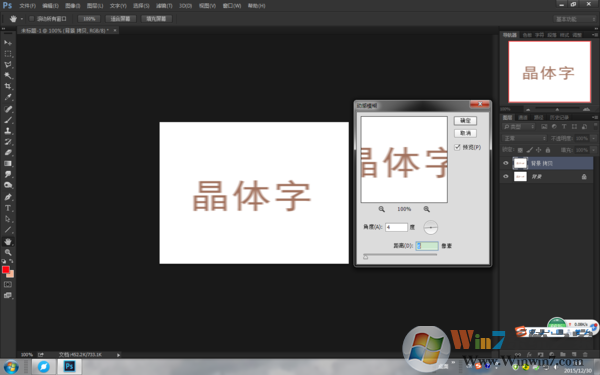This screenshot has height=375, width=600.
Task: Select the Healing Brush tool
Action: coord(8,109)
